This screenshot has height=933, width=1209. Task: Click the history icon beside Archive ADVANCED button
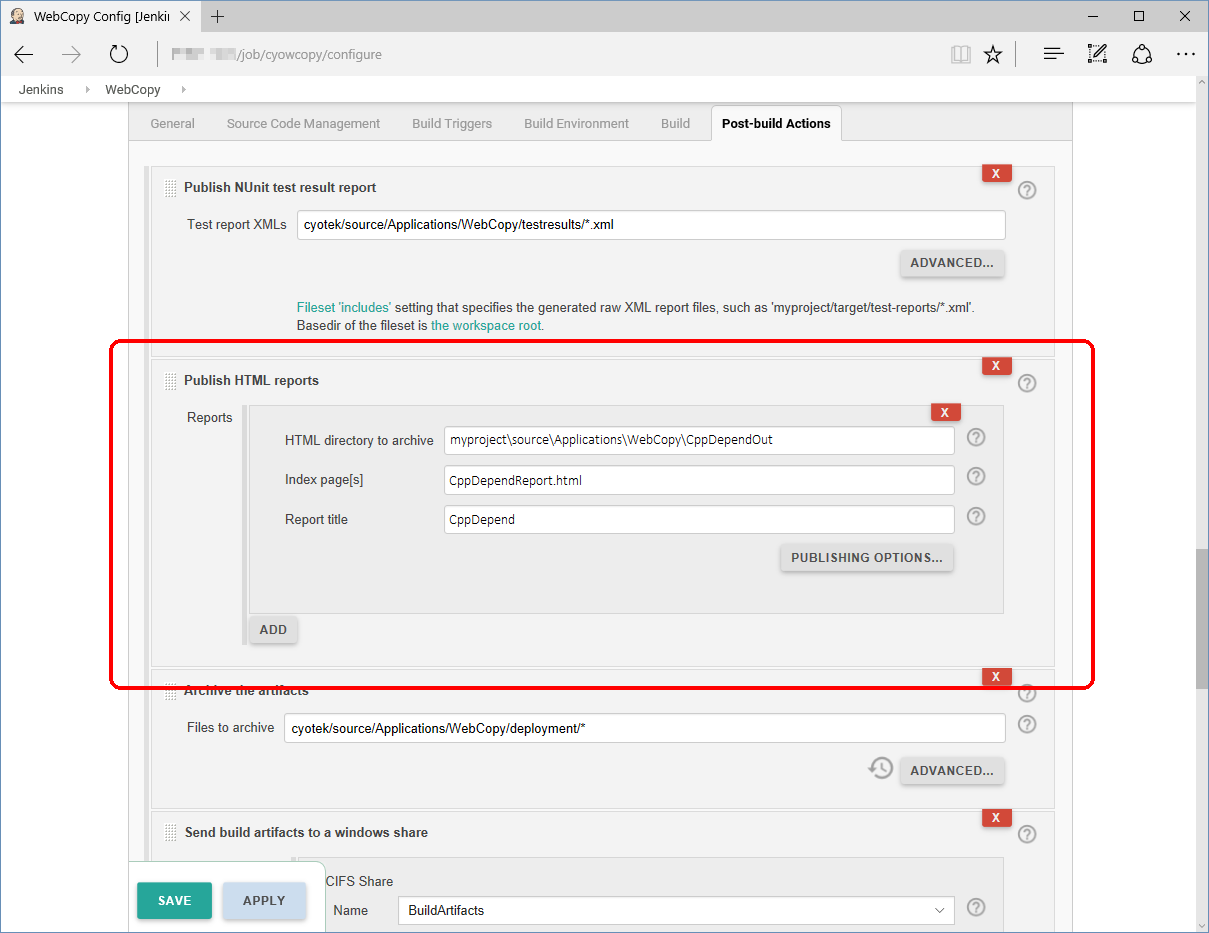point(880,769)
